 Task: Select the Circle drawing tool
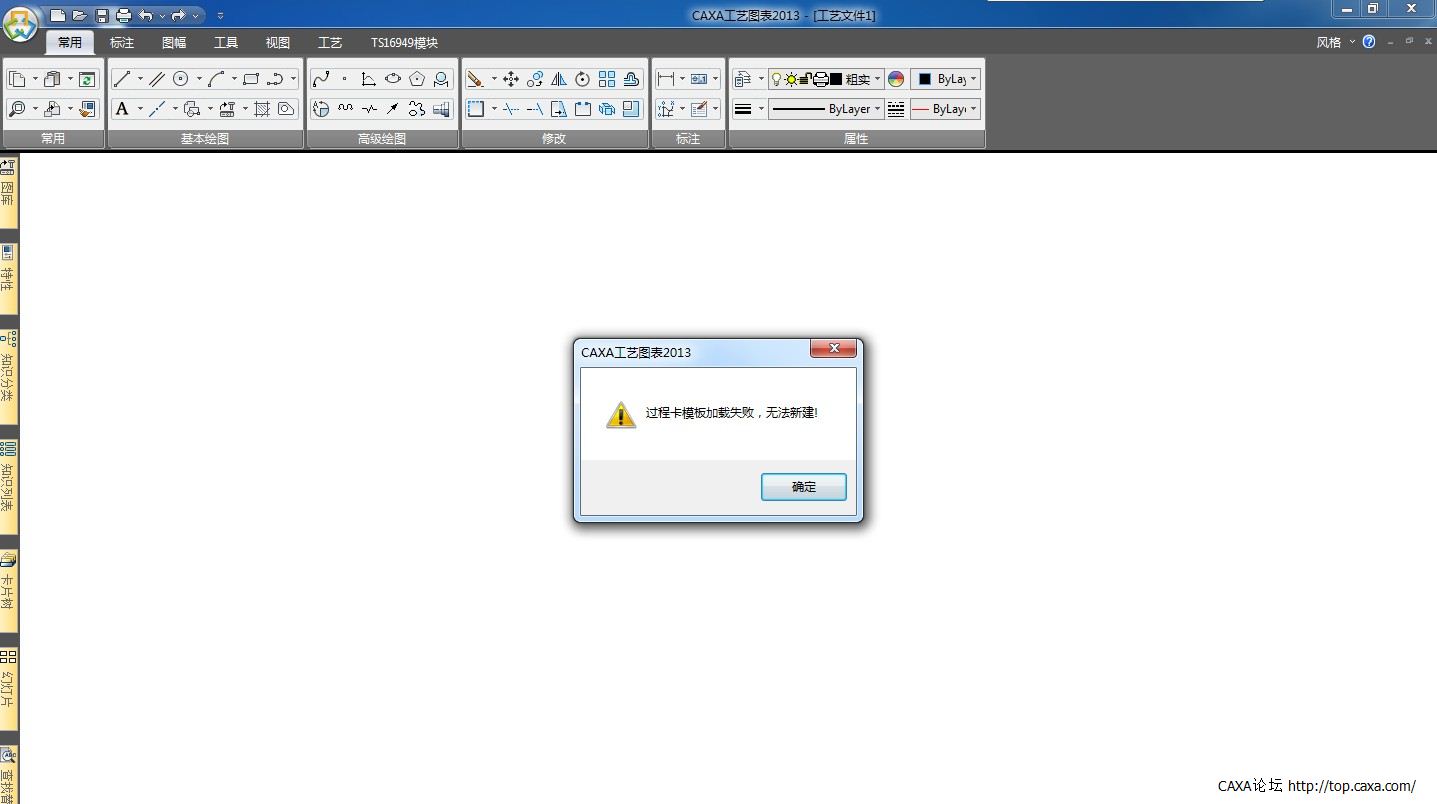tap(181, 79)
